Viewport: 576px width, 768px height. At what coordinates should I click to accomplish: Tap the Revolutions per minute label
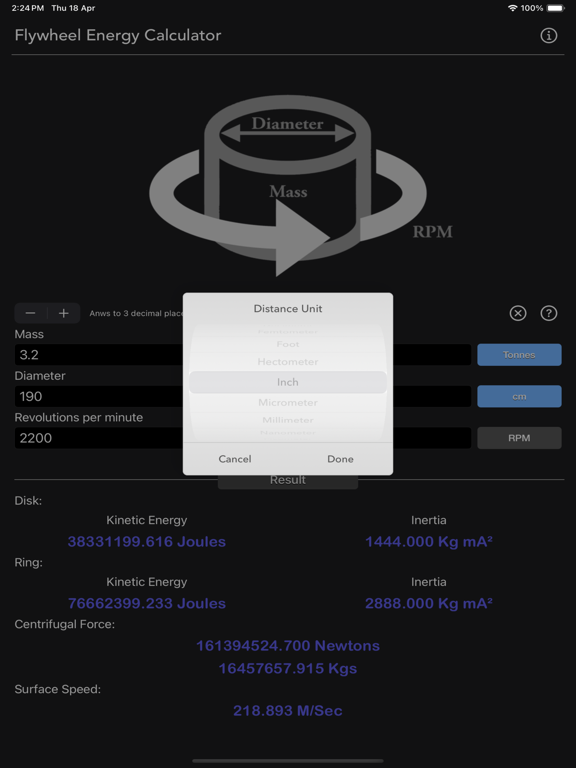click(78, 418)
